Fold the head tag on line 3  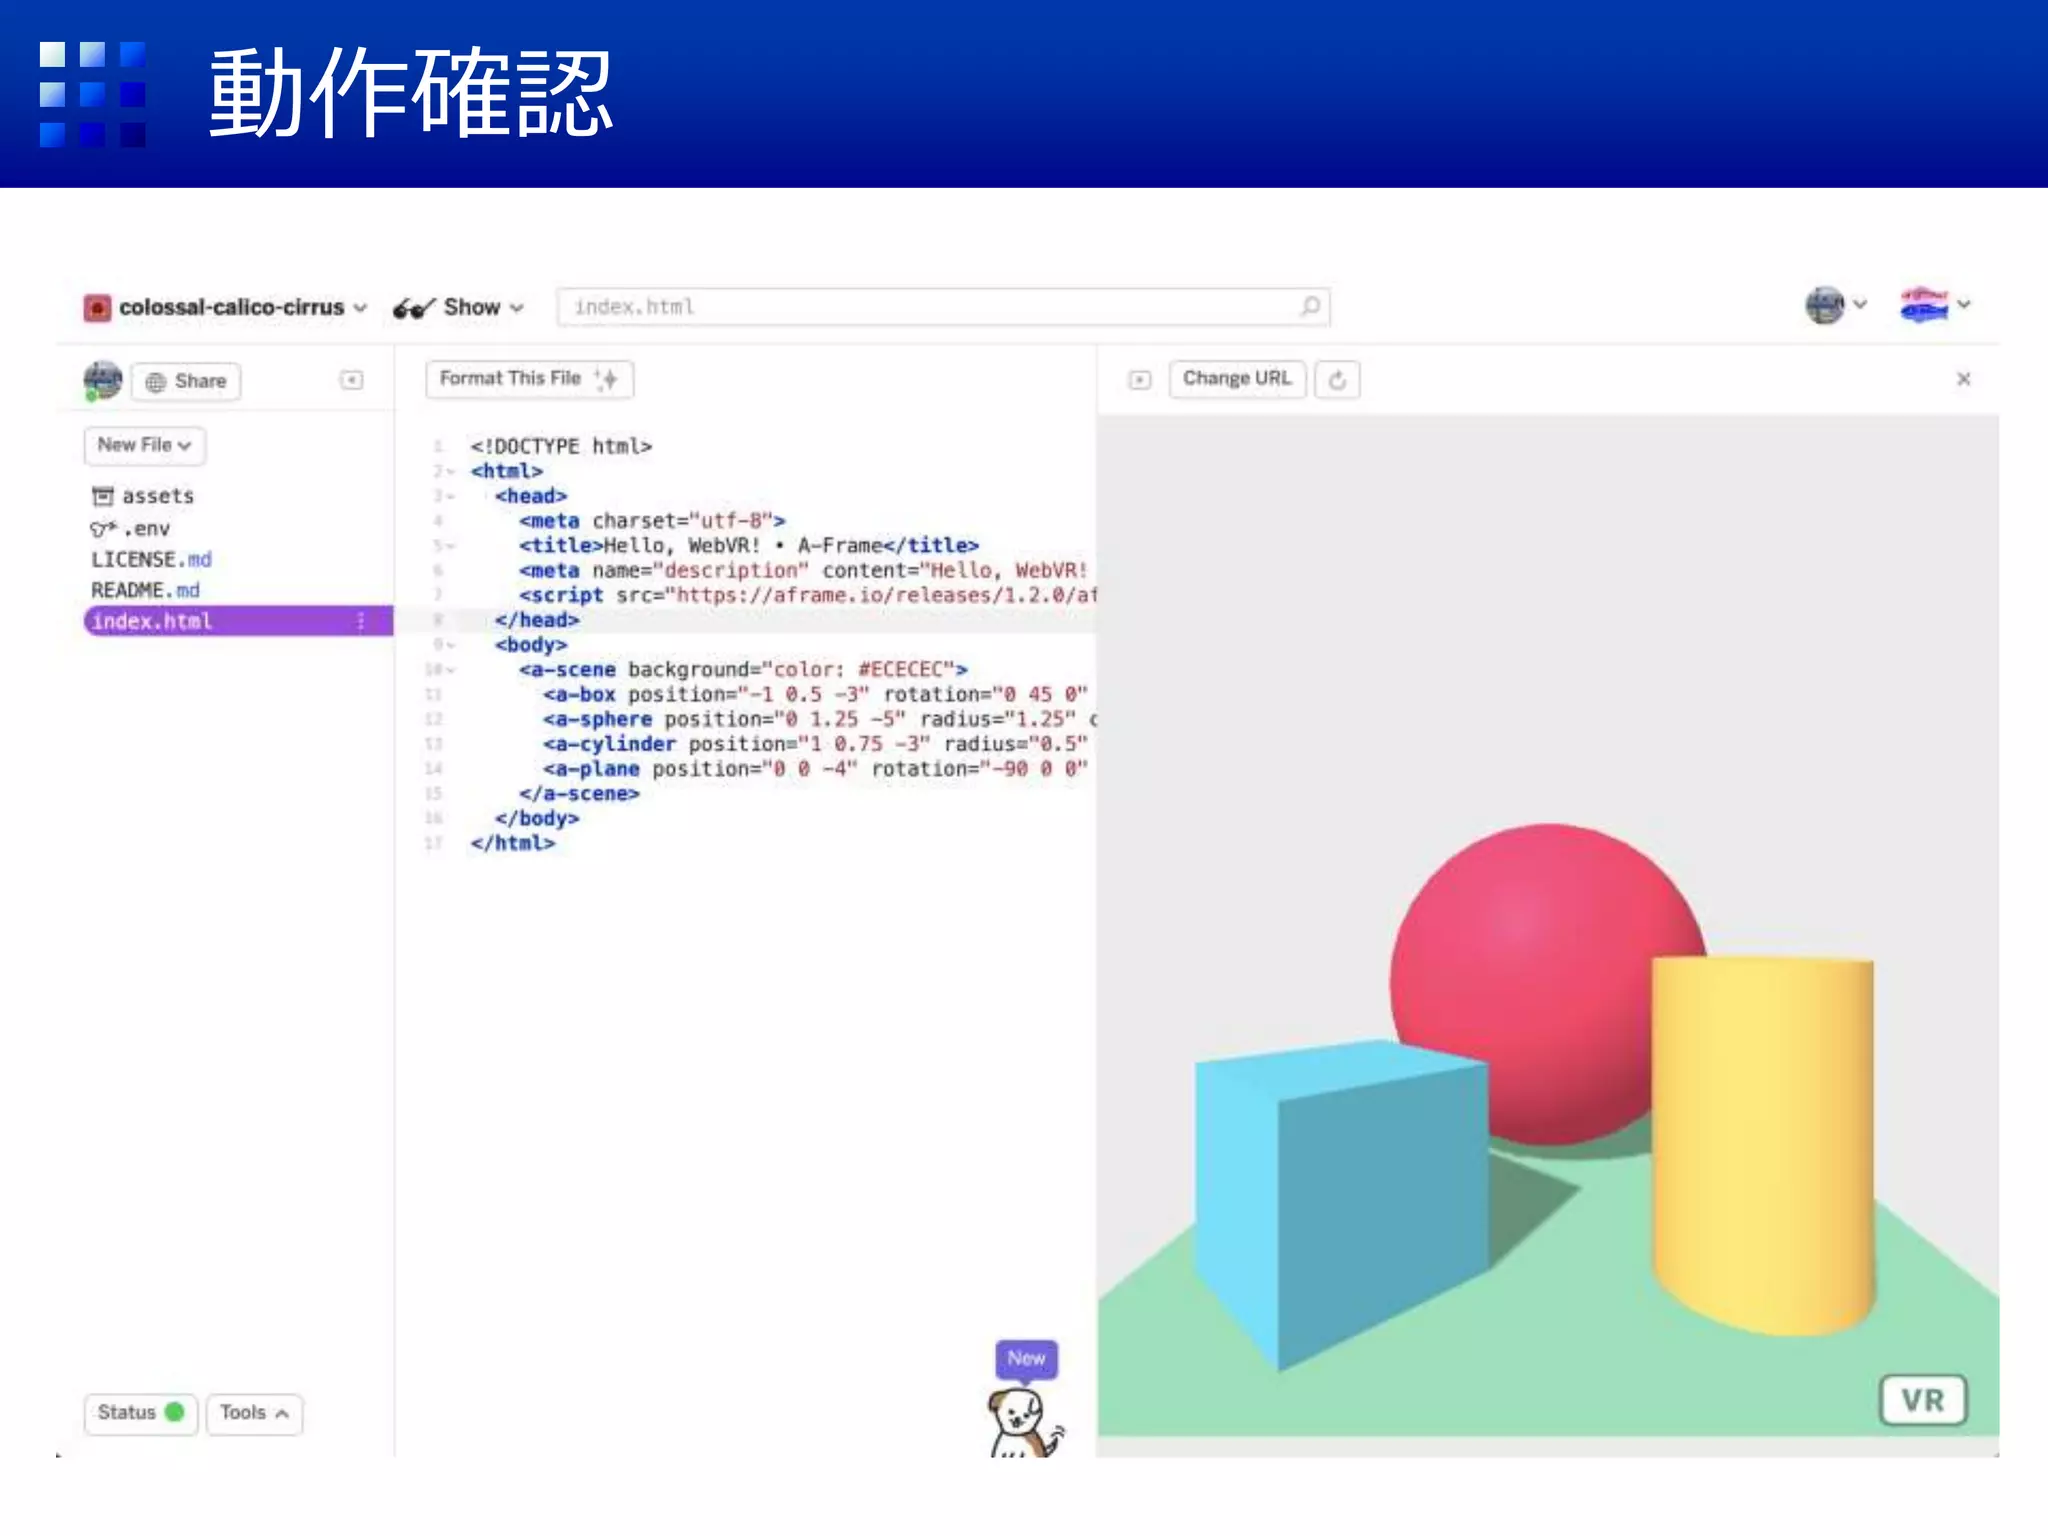click(x=450, y=496)
